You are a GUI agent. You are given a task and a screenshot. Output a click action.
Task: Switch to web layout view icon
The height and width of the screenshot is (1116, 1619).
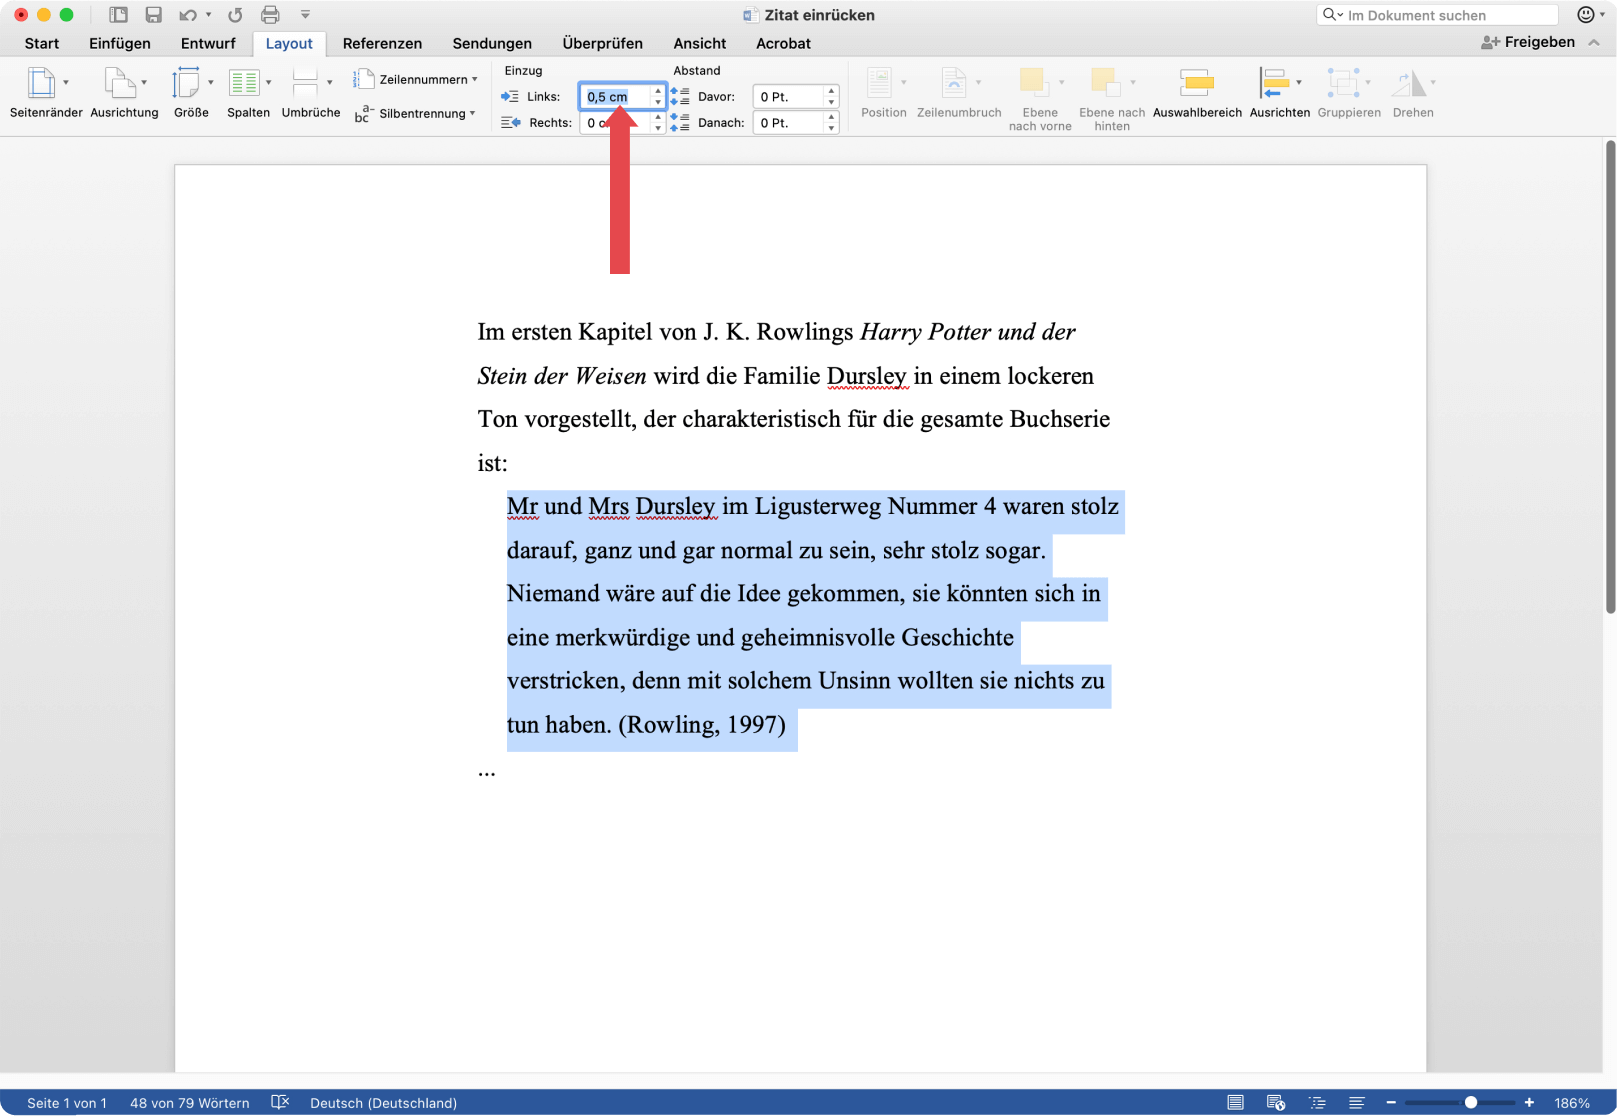tap(1276, 1102)
